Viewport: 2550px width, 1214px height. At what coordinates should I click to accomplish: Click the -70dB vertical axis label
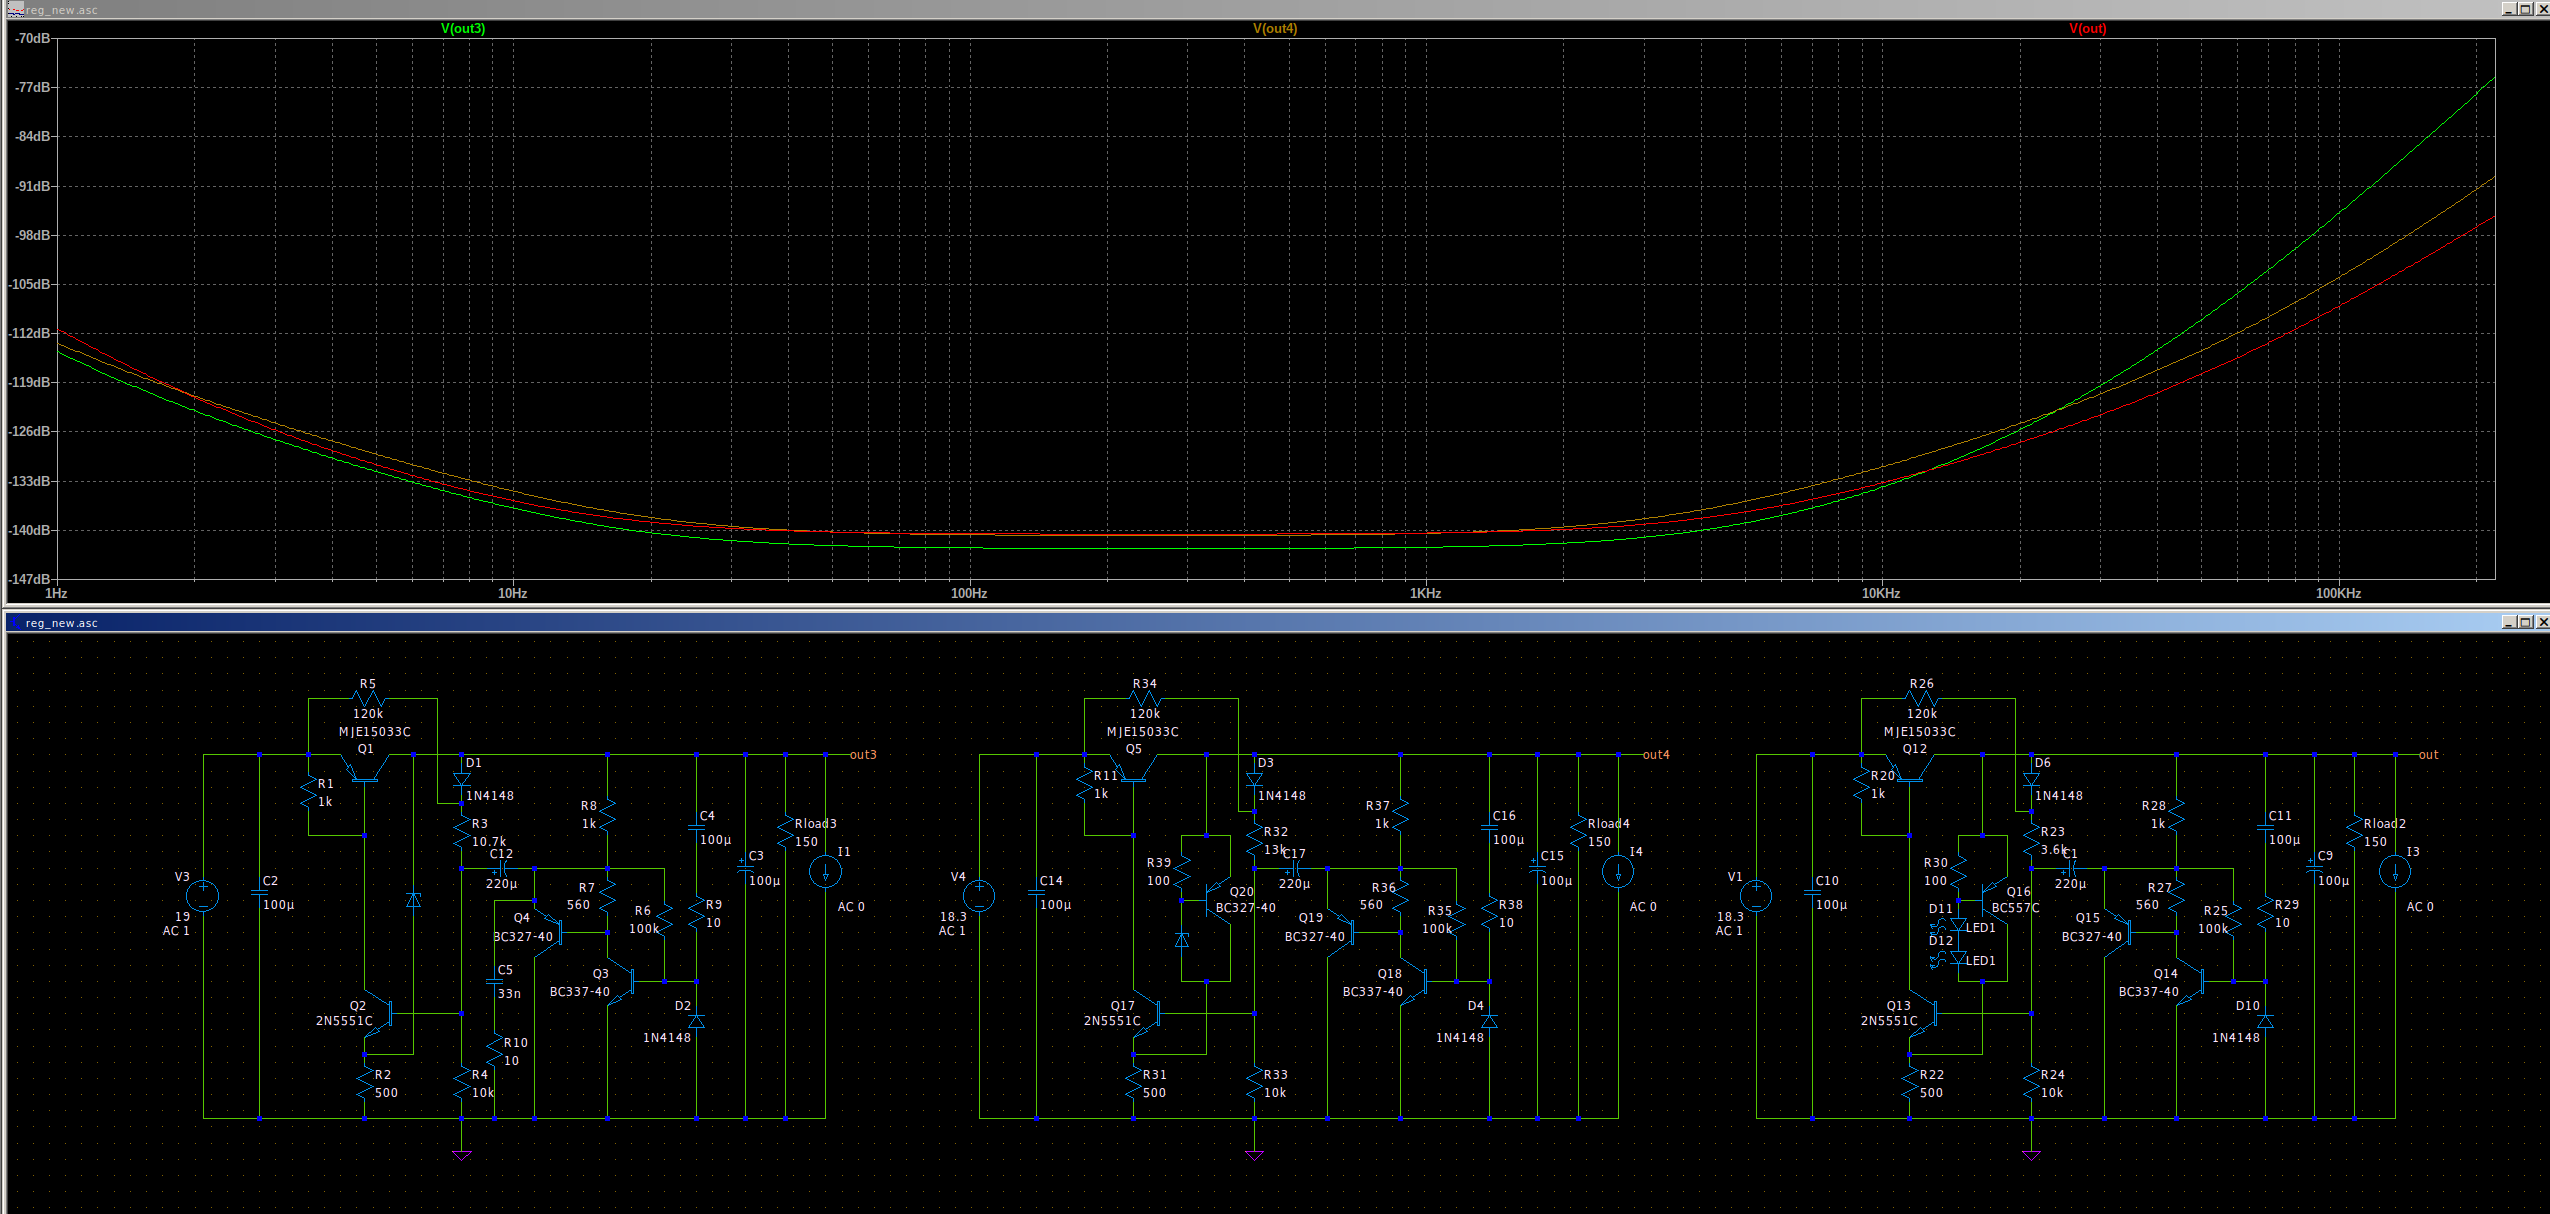tap(32, 38)
